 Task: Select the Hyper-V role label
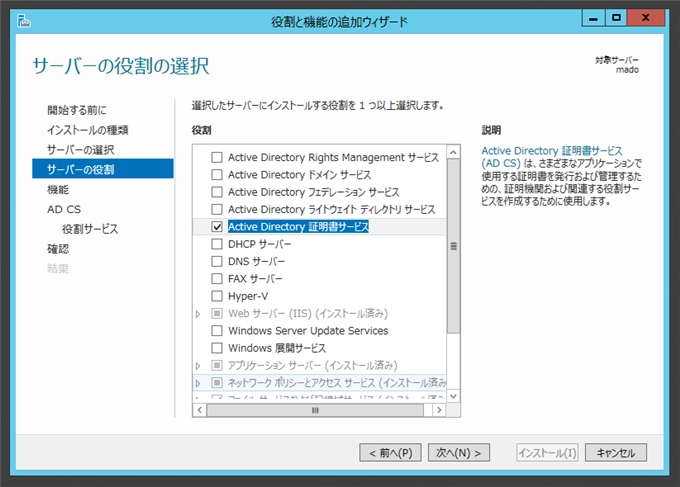(x=248, y=296)
